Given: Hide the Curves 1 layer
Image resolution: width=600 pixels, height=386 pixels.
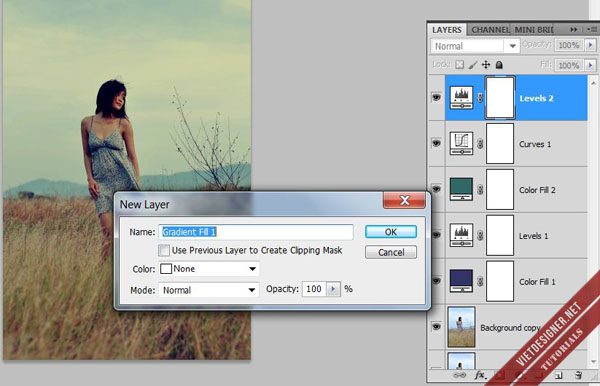Looking at the screenshot, I should click(436, 143).
